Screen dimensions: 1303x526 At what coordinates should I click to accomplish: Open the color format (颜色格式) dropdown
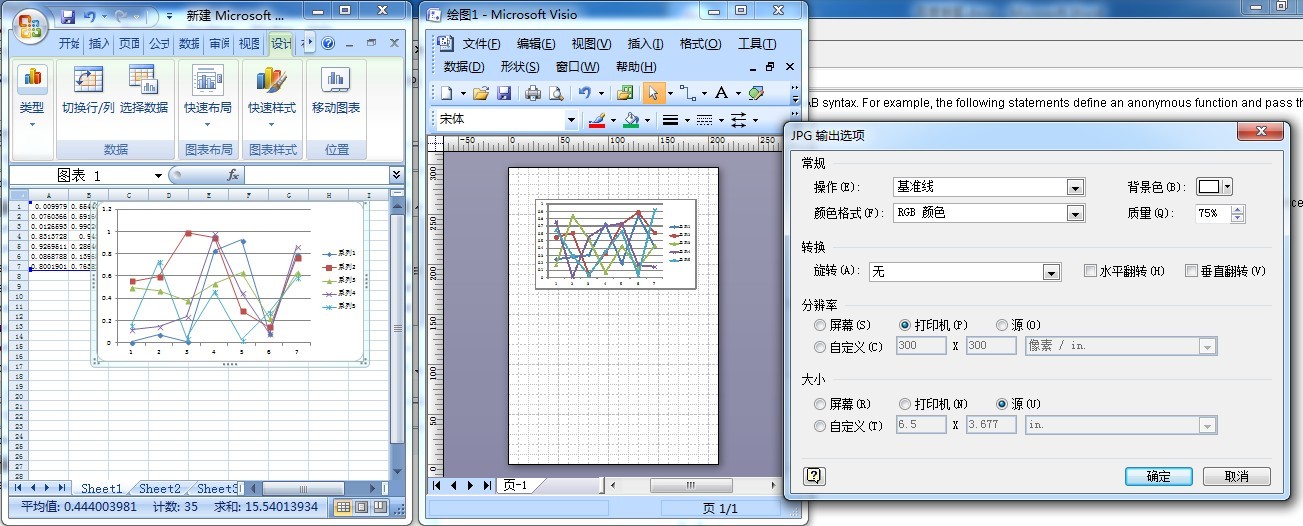click(1075, 213)
